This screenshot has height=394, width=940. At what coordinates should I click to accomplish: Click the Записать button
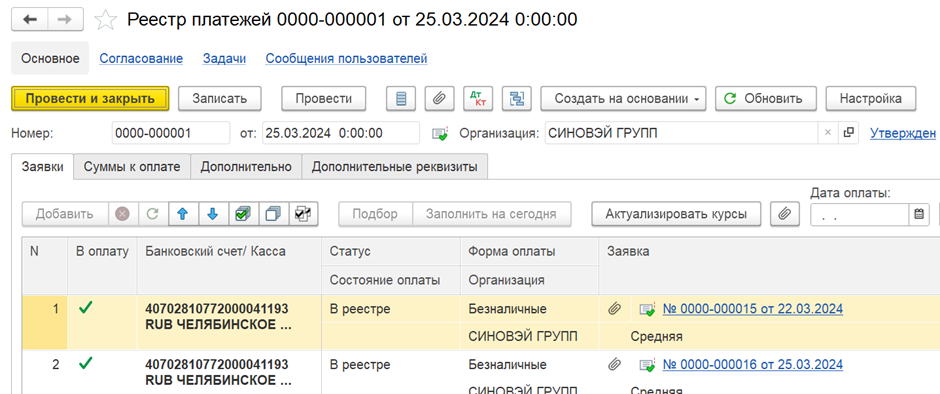[219, 99]
